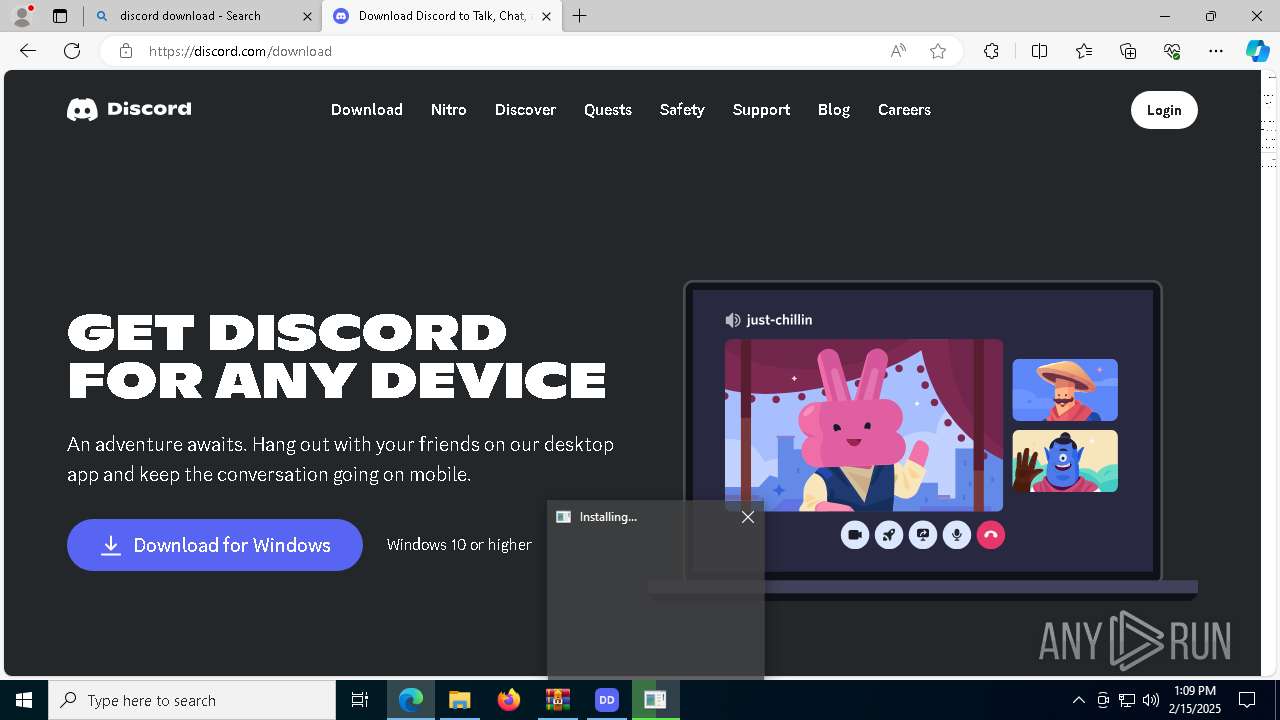
Task: Open the Safety nav item
Action: 682,110
